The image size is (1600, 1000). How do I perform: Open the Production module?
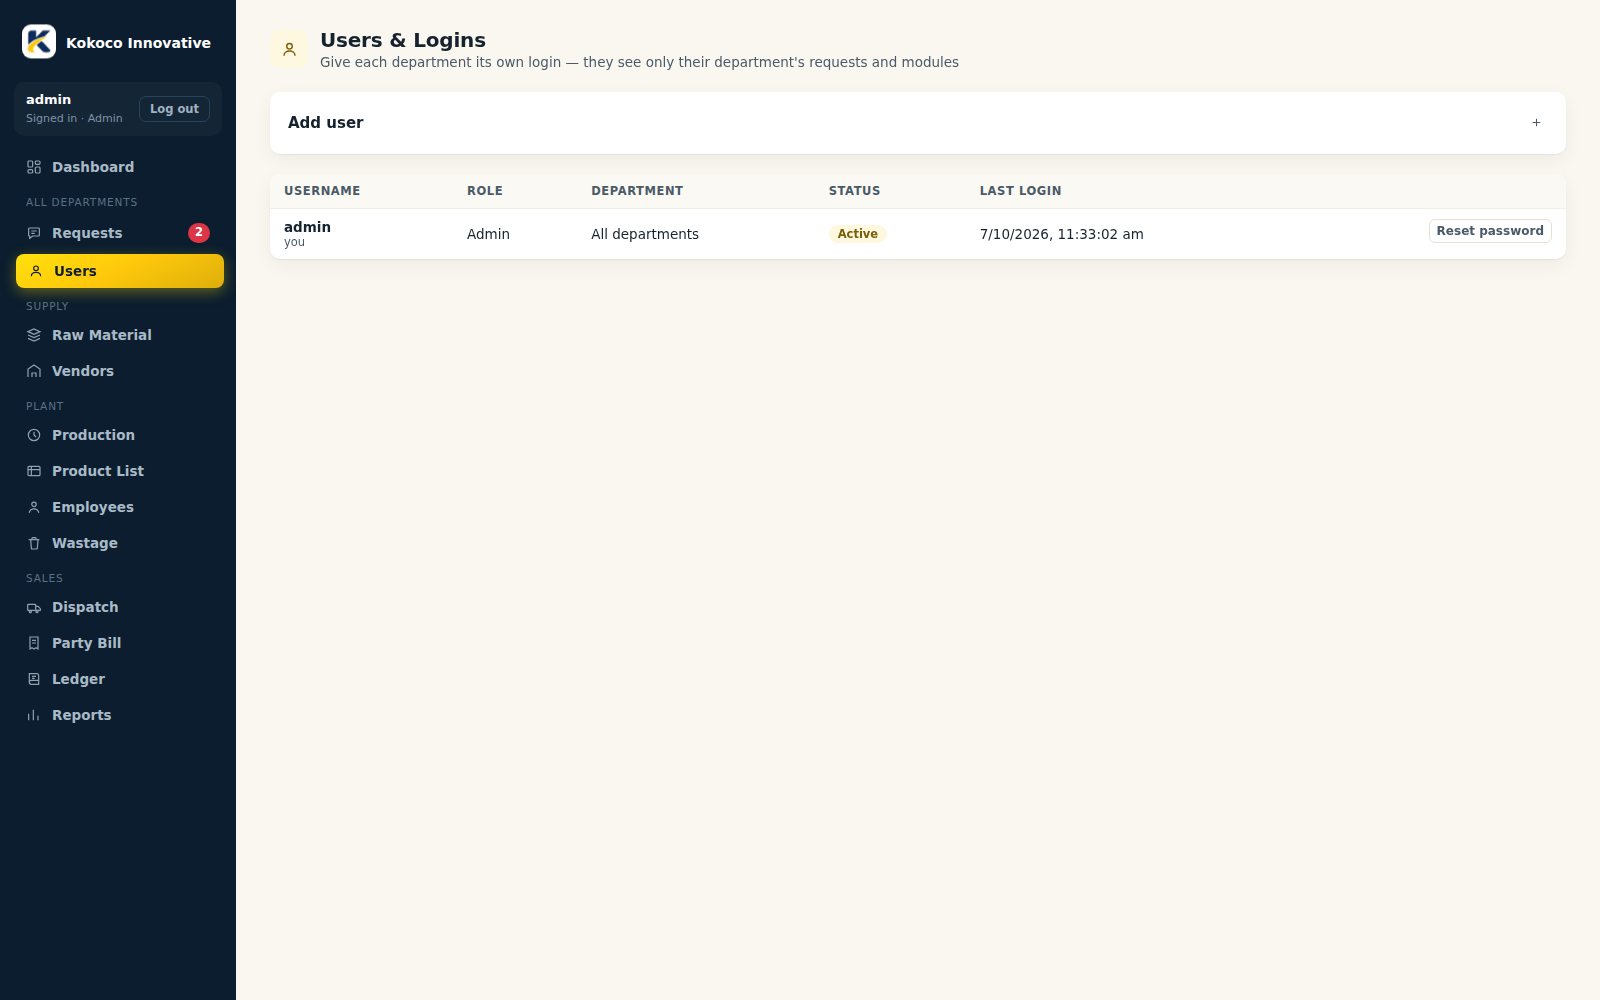119,435
